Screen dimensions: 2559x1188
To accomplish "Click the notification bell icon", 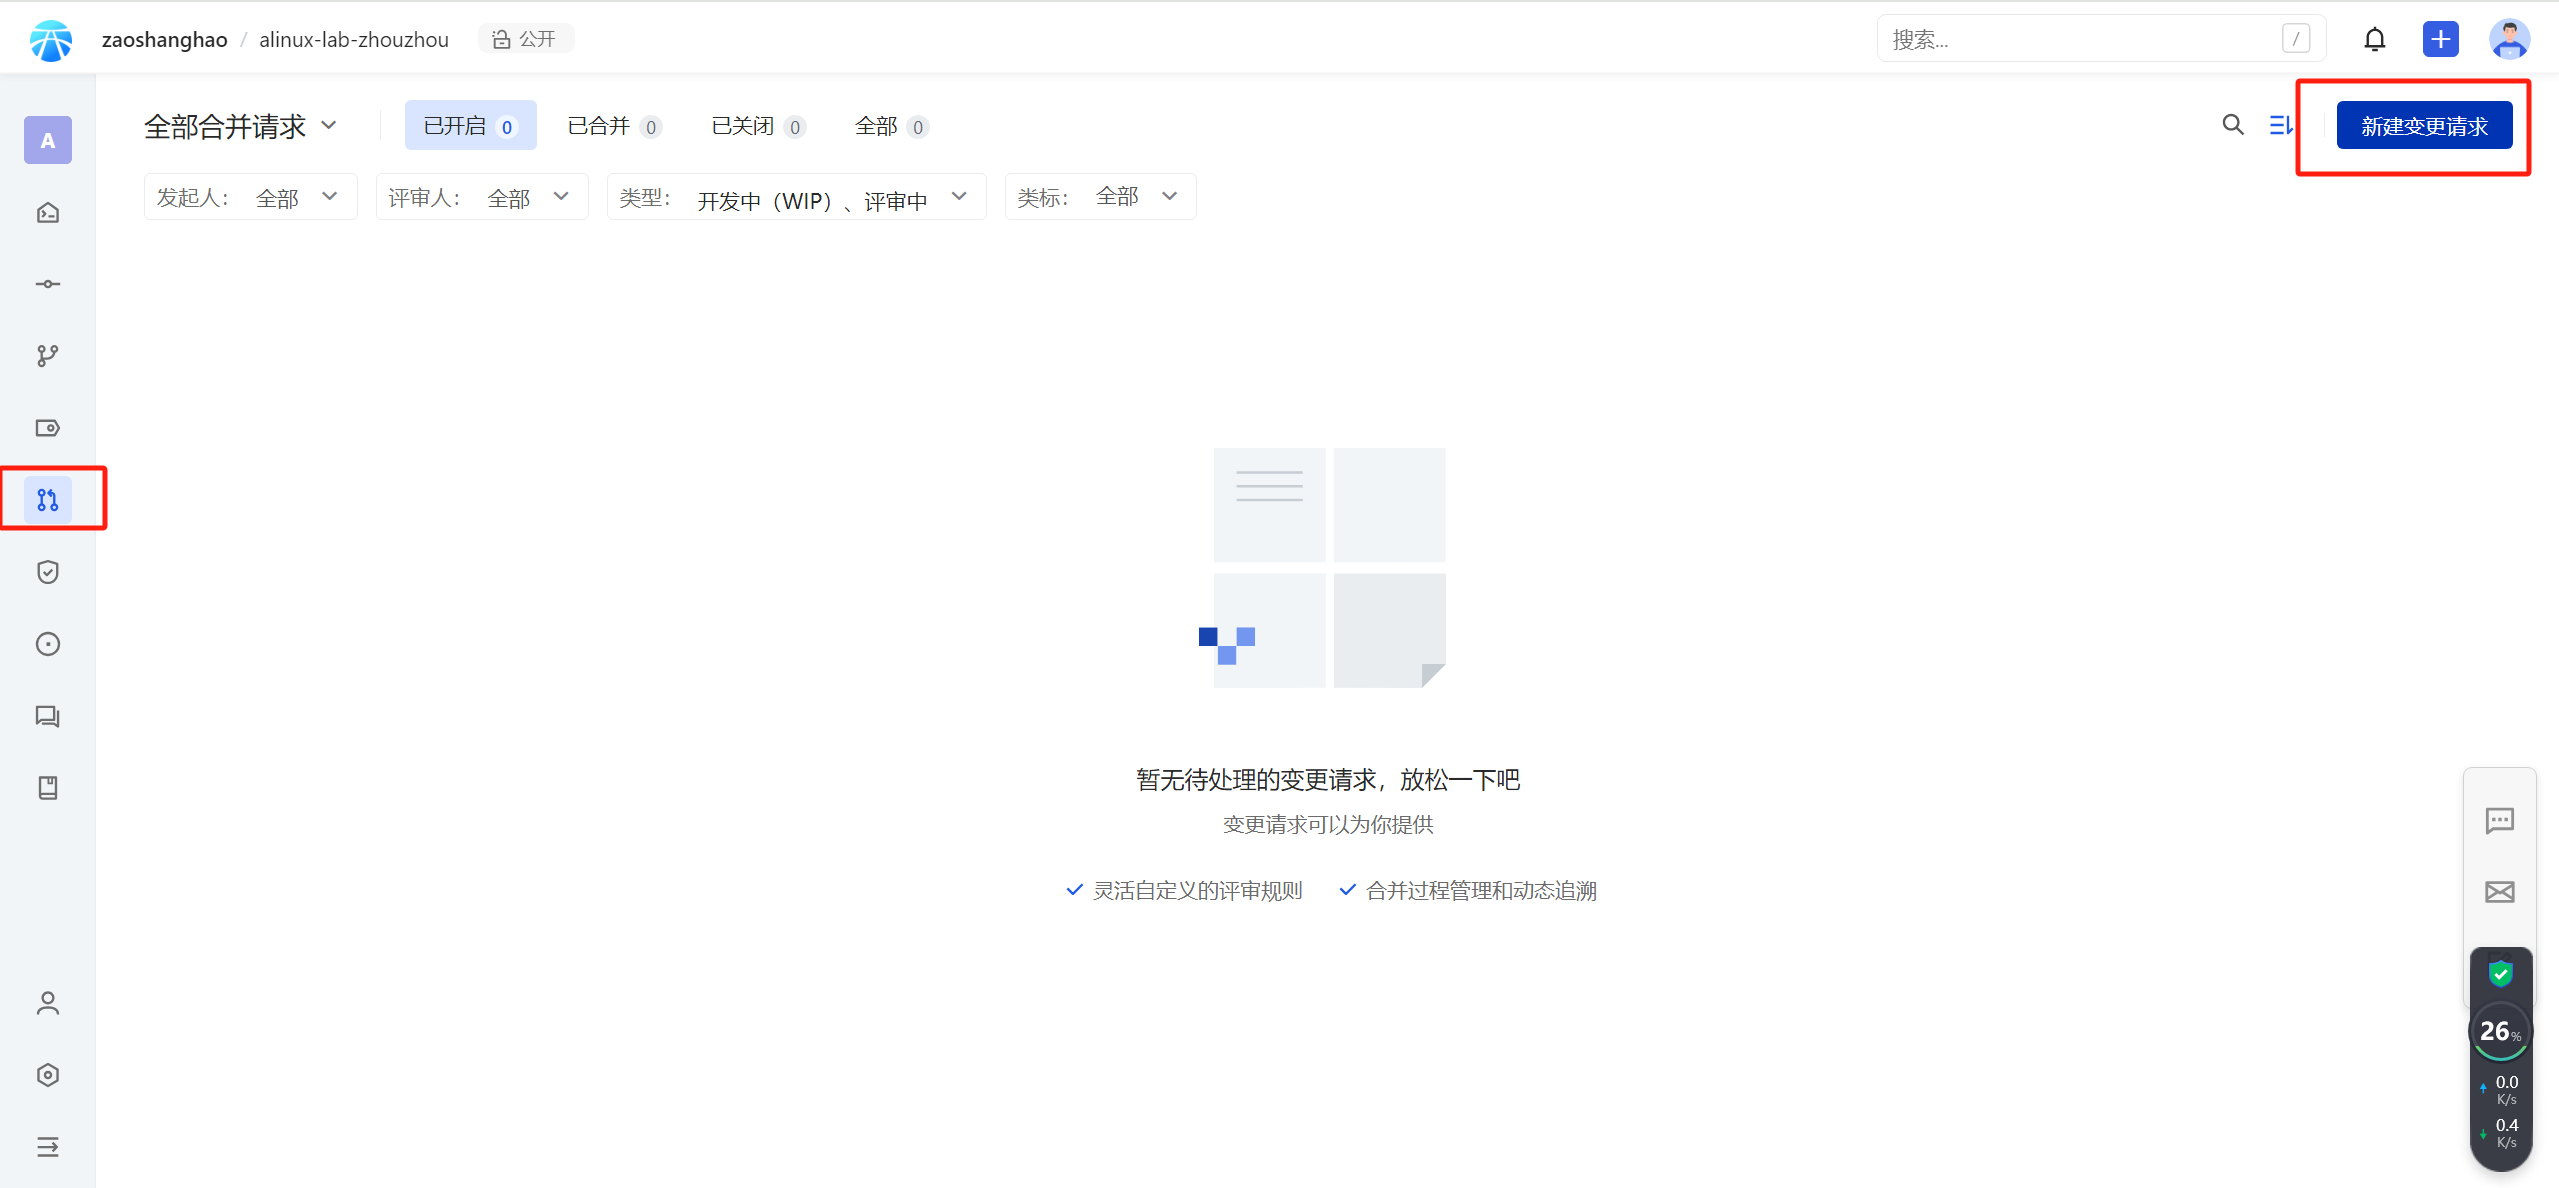I will (x=2374, y=39).
